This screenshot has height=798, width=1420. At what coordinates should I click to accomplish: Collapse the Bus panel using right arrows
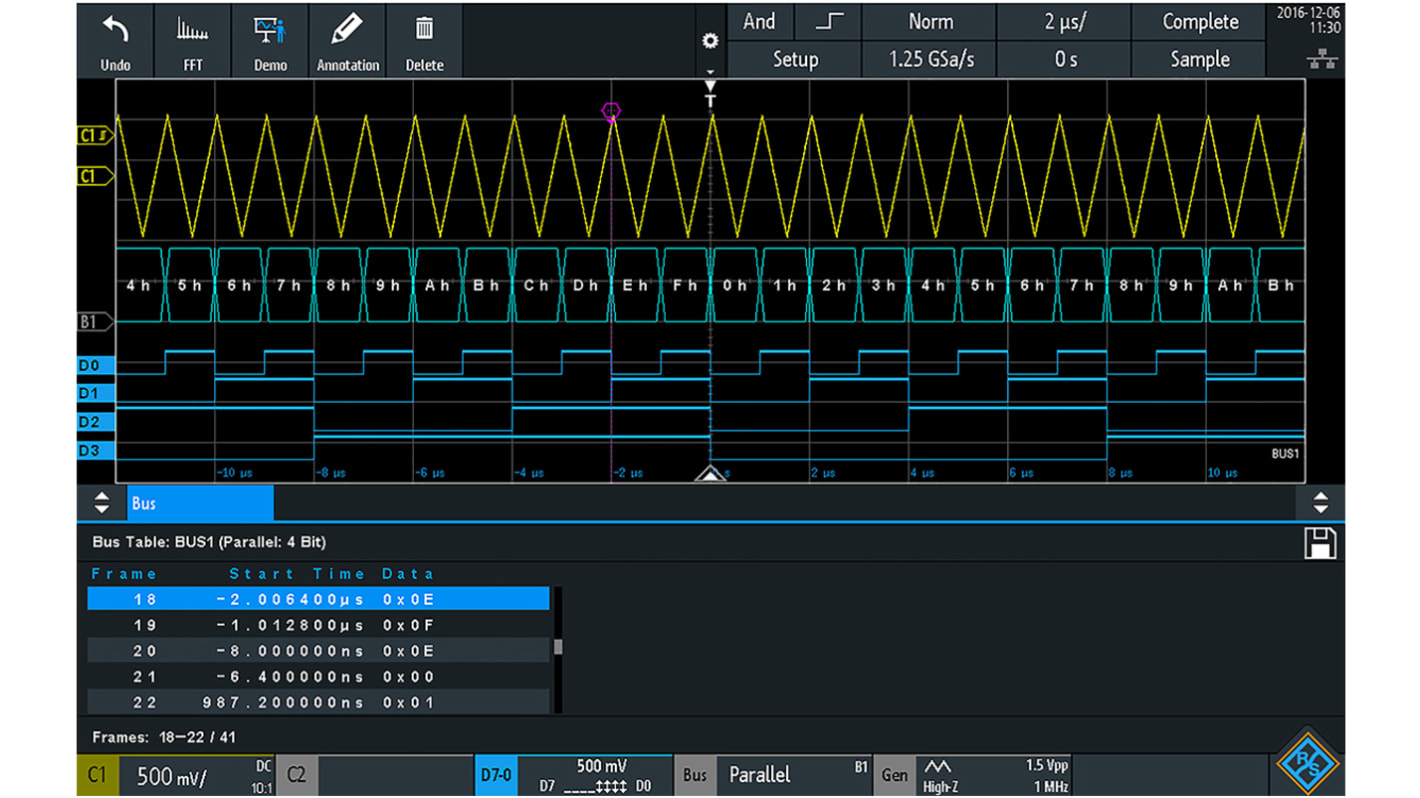1323,503
